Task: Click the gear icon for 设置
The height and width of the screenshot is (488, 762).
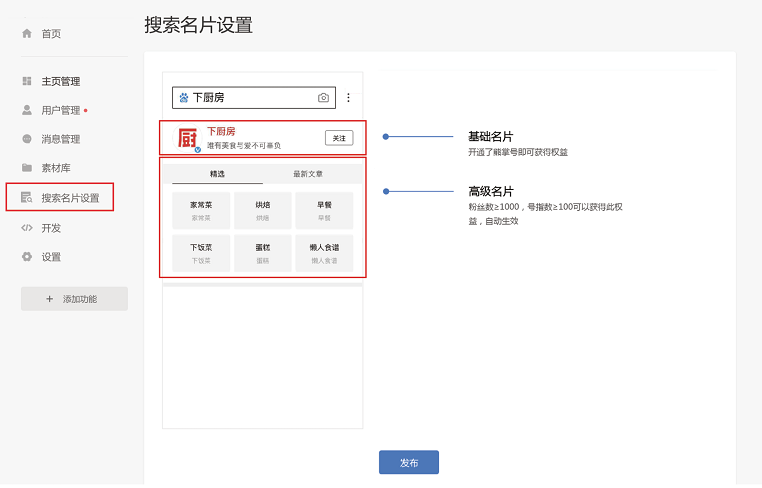Action: click(x=27, y=257)
